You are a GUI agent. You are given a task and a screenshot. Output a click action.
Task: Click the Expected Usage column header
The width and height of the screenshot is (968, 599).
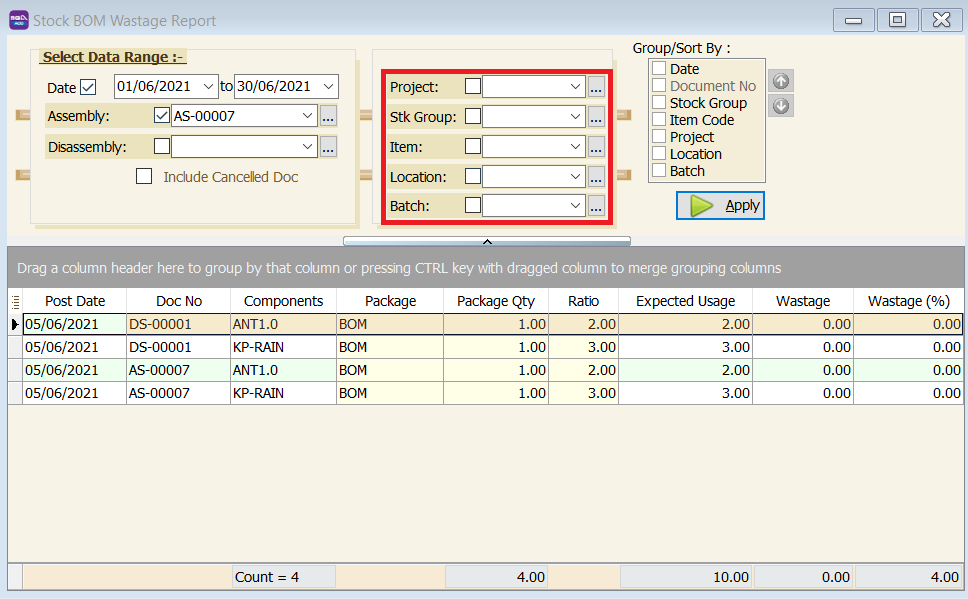[x=685, y=301]
